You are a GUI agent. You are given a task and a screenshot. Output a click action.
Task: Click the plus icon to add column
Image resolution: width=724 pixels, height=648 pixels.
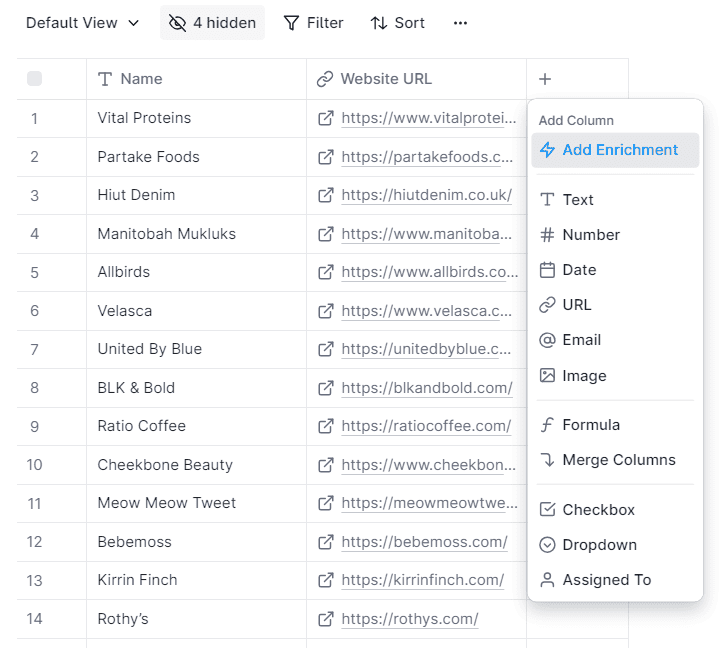[x=544, y=79]
